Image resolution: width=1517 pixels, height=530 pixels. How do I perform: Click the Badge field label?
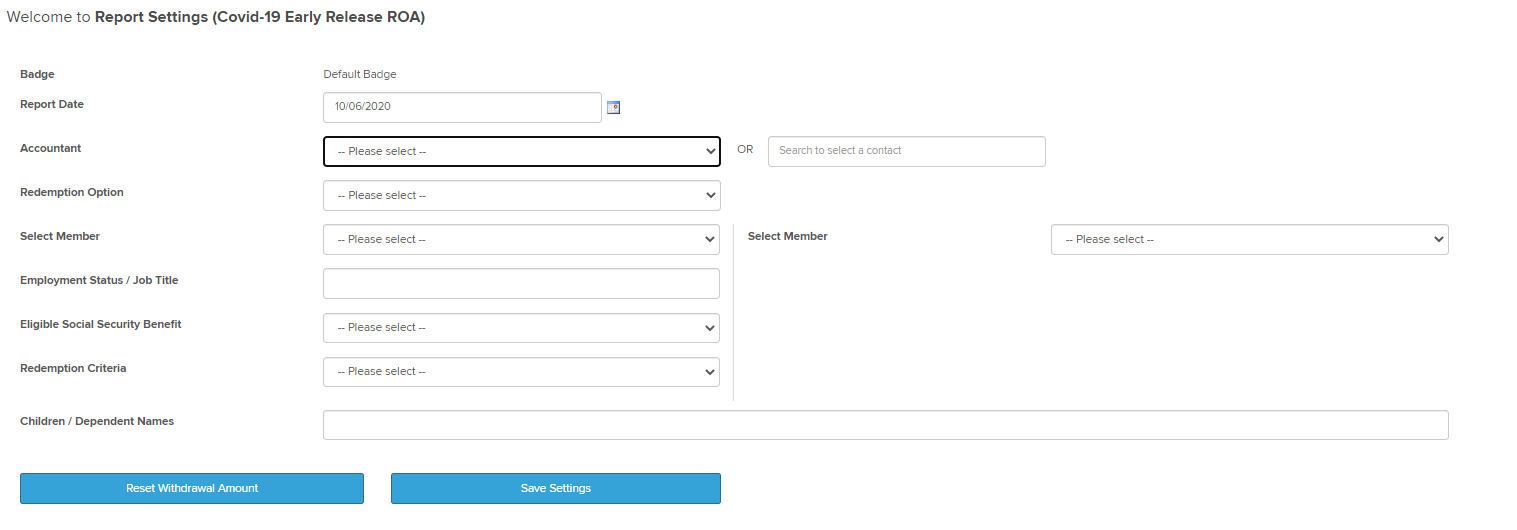pyautogui.click(x=37, y=74)
